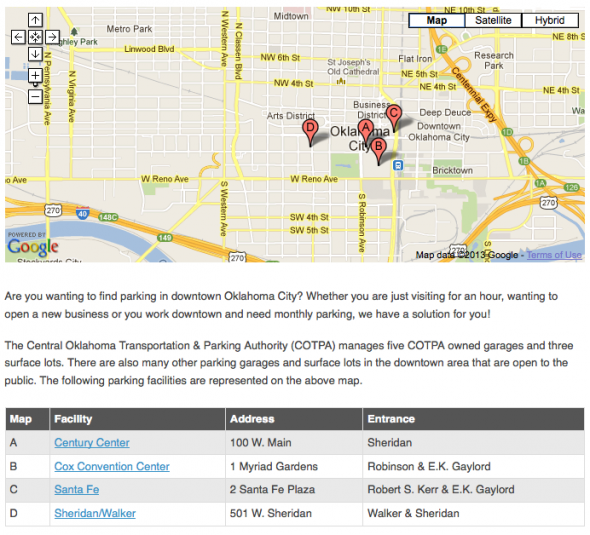This screenshot has height=535, width=590.
Task: Open the Santa Fe facility link
Action: tap(76, 489)
